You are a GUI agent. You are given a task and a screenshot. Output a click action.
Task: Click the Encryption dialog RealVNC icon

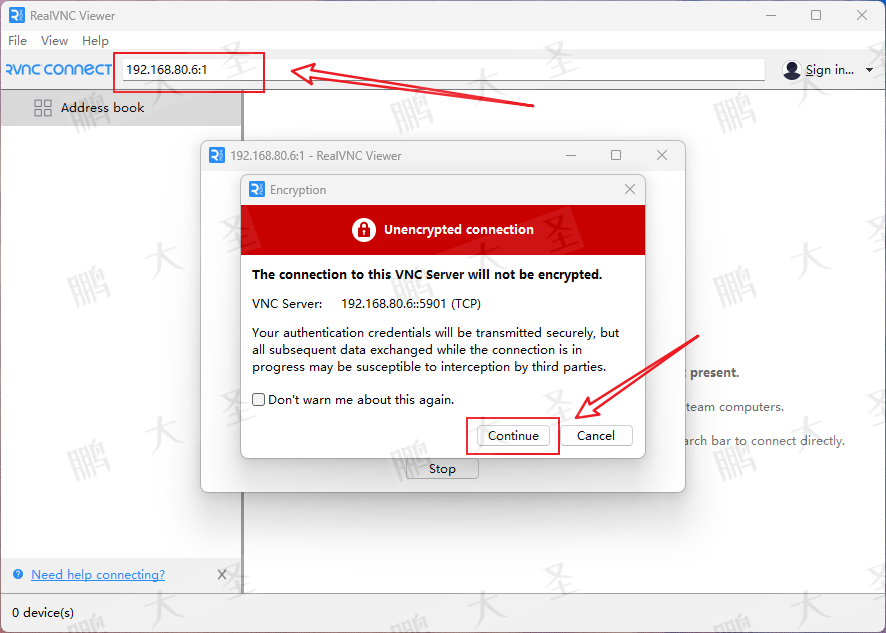tap(257, 189)
